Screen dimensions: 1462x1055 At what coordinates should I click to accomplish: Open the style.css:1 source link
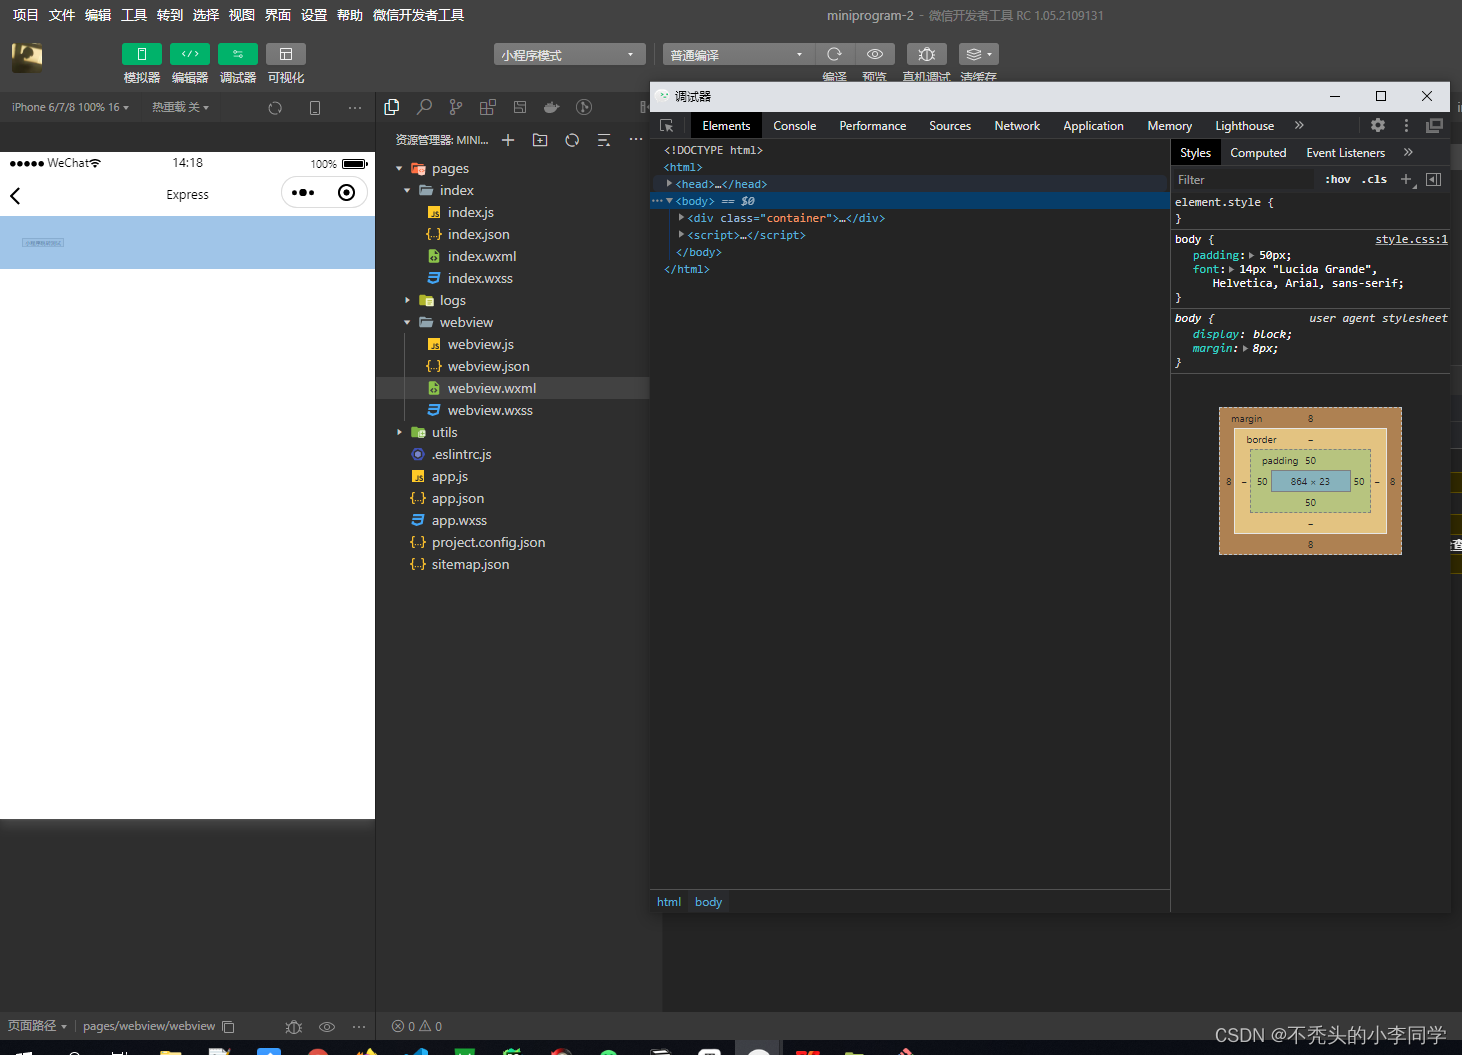pyautogui.click(x=1411, y=239)
